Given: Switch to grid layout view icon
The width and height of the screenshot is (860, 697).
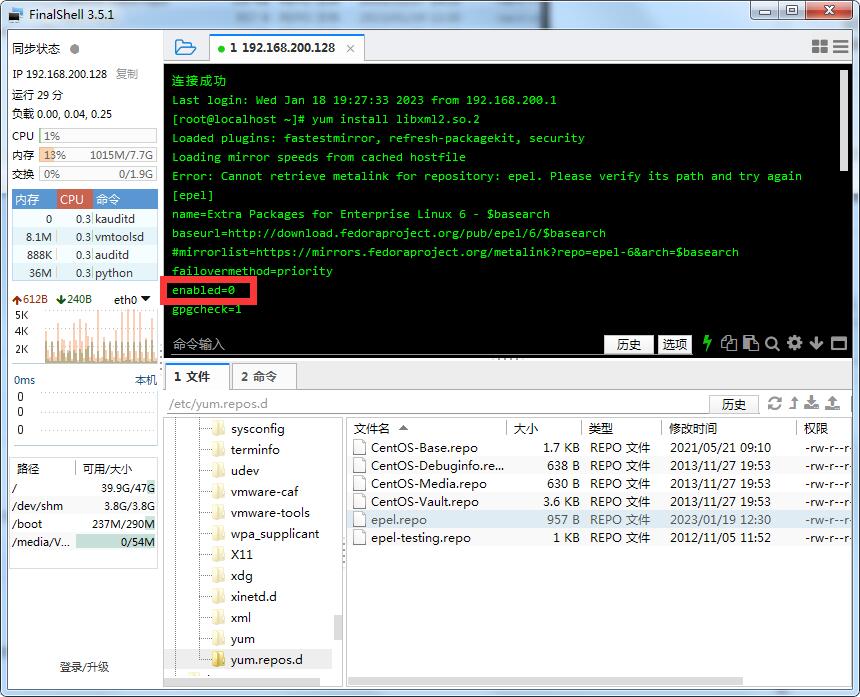Looking at the screenshot, I should click(x=819, y=47).
